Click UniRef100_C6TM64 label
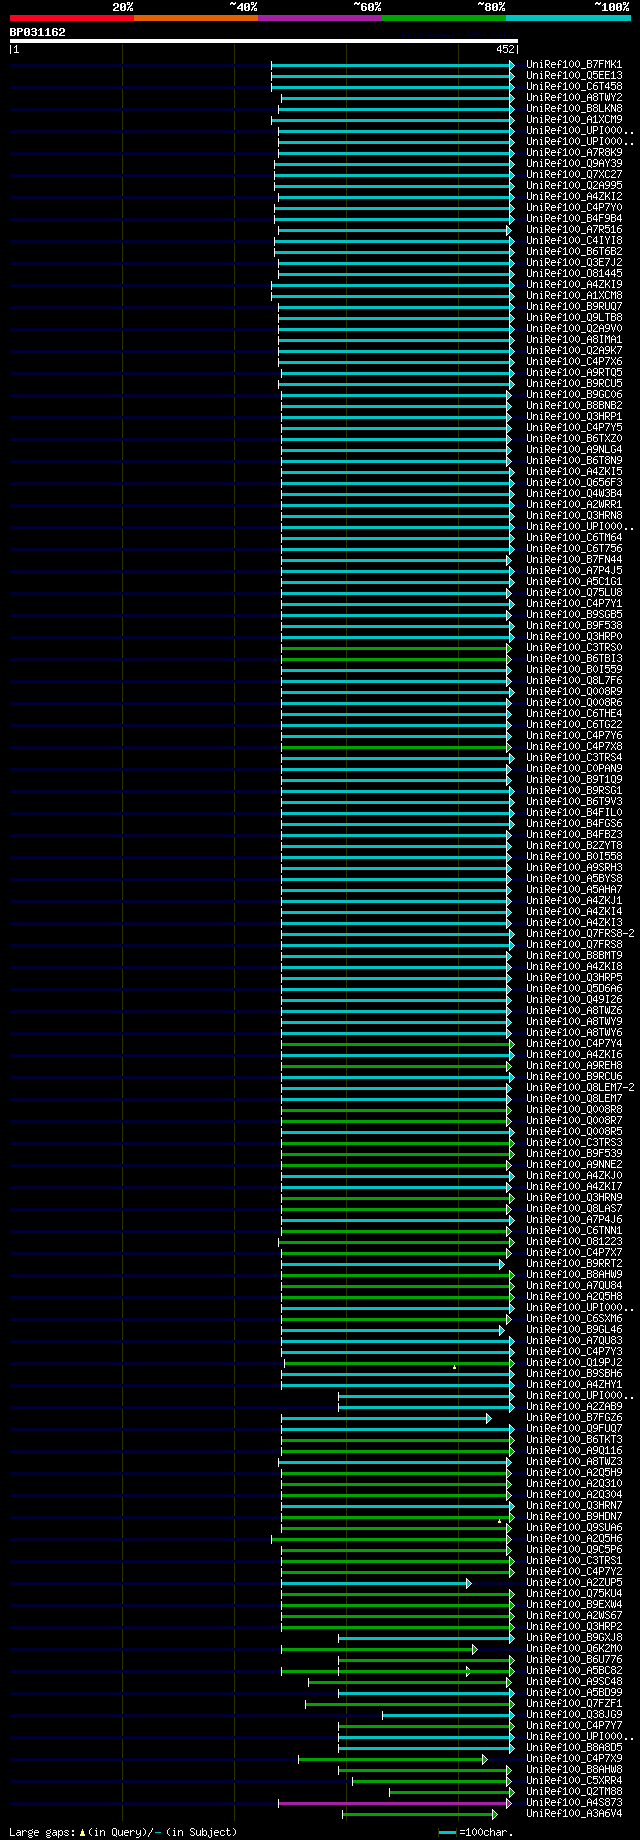640x1840 pixels. tap(574, 537)
